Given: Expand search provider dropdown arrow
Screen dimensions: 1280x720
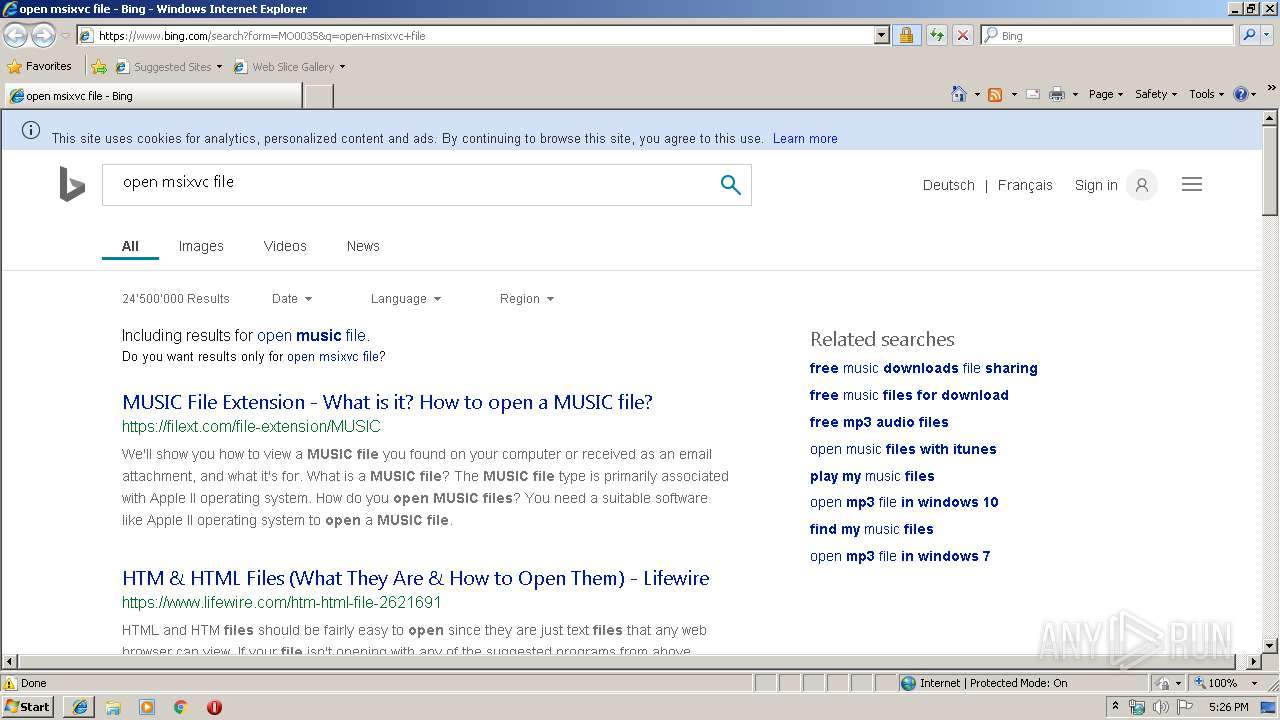Looking at the screenshot, I should point(1268,35).
